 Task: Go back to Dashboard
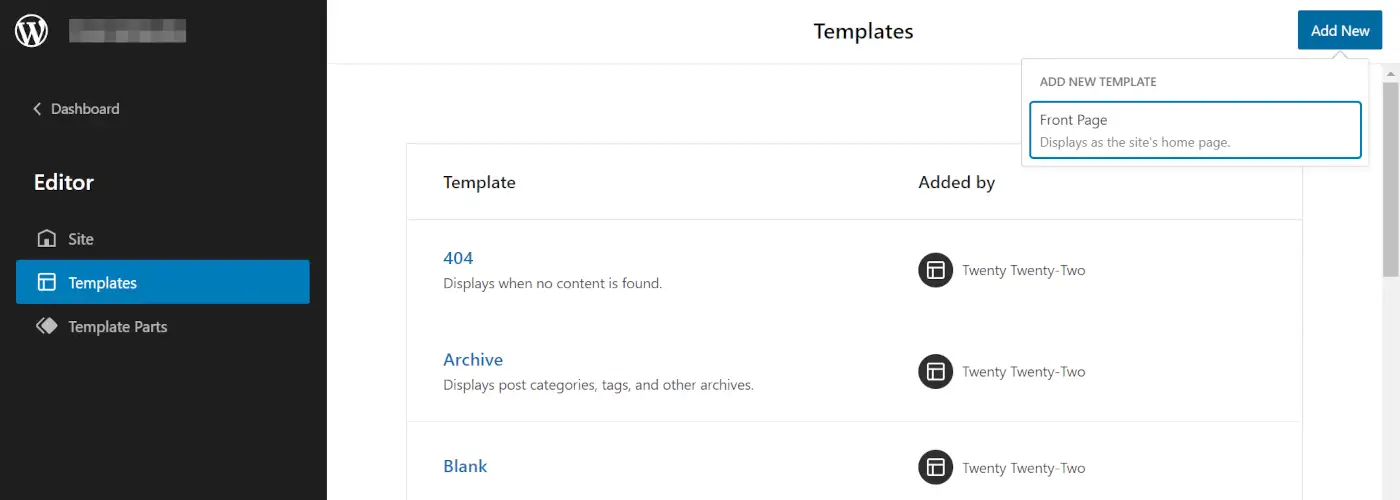pos(76,109)
